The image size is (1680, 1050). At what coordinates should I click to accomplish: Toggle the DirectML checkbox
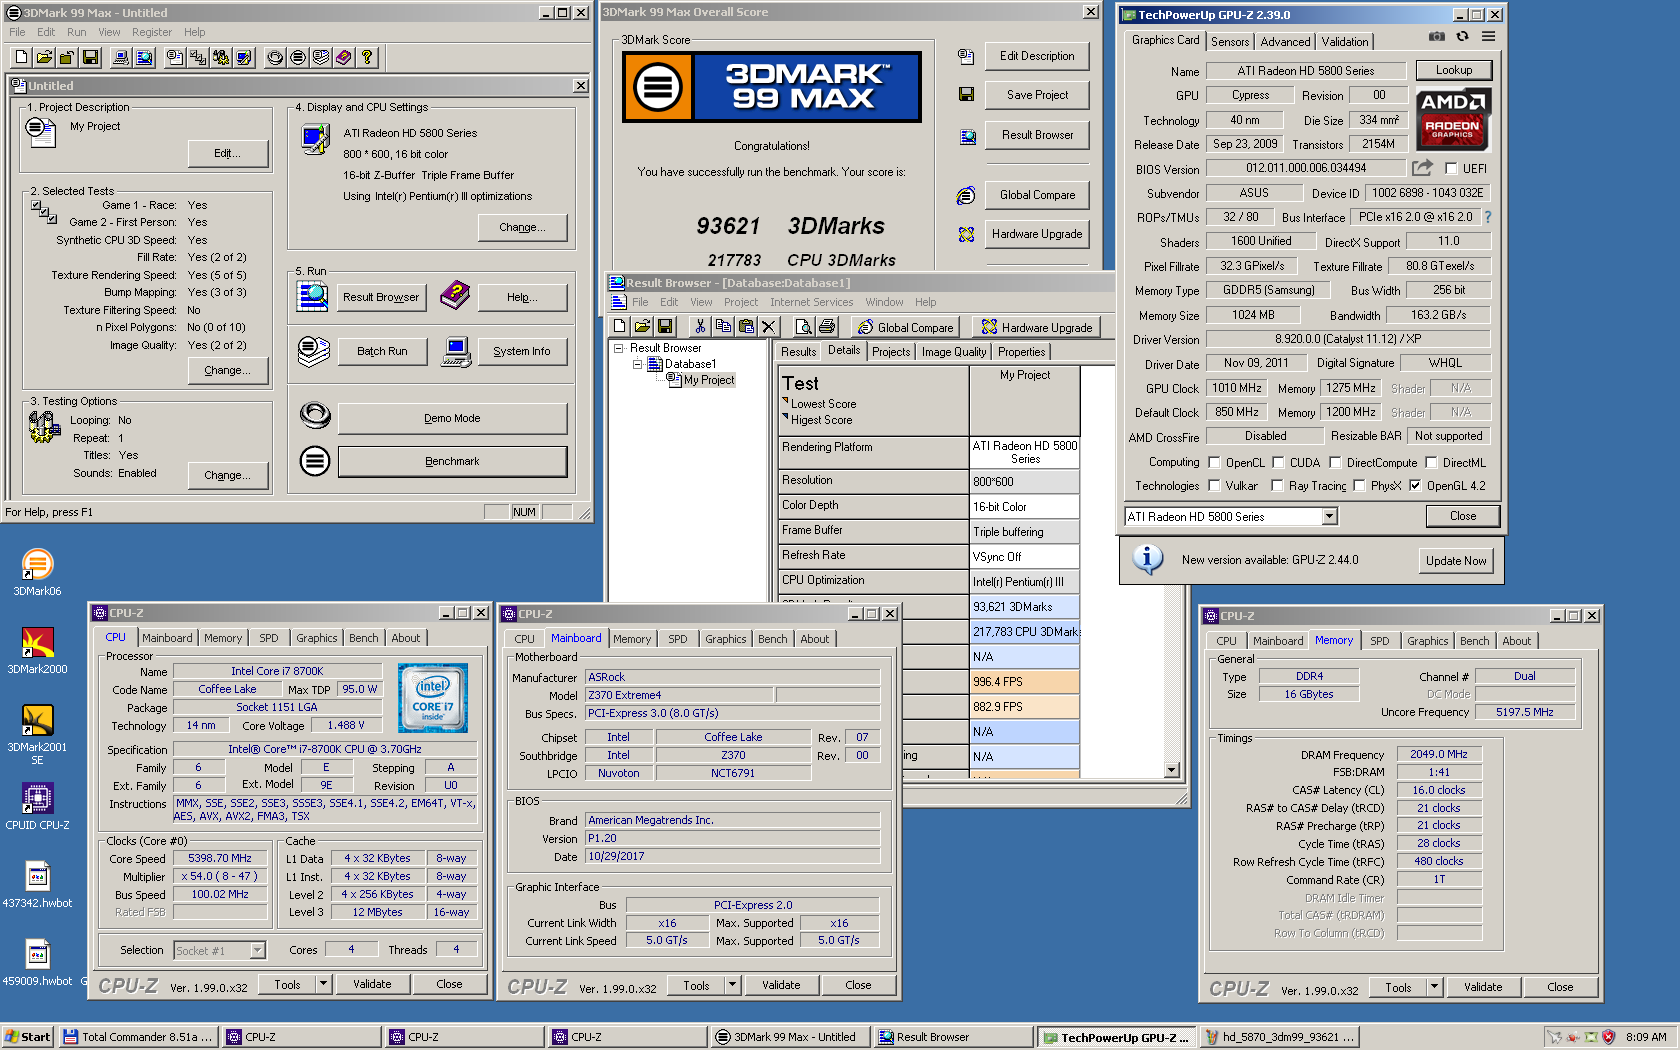[1431, 462]
